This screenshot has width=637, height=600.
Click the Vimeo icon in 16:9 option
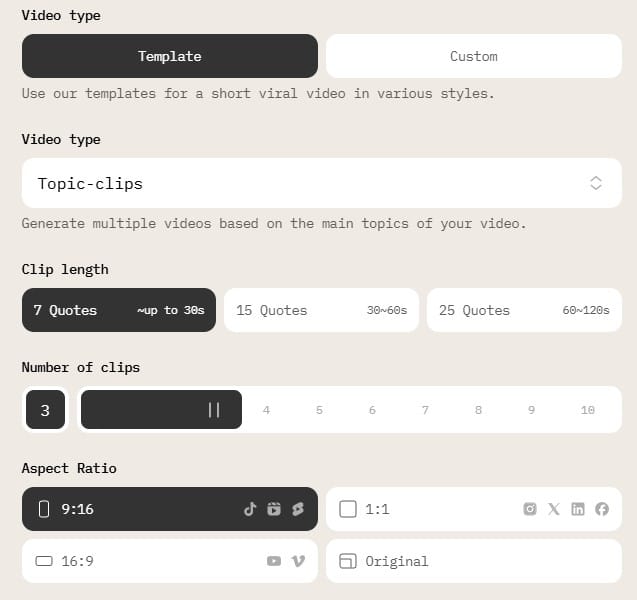(298, 561)
